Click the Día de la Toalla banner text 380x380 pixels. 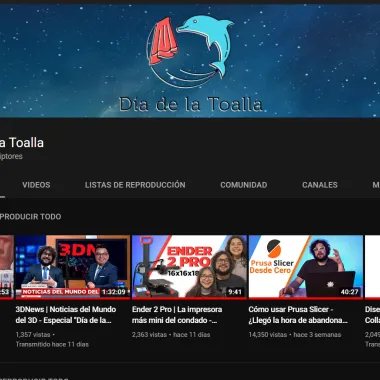click(x=191, y=104)
